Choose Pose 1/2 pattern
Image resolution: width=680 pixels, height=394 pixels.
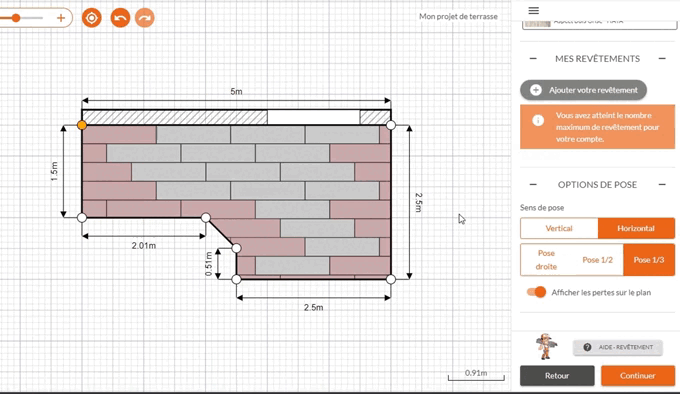click(x=598, y=260)
